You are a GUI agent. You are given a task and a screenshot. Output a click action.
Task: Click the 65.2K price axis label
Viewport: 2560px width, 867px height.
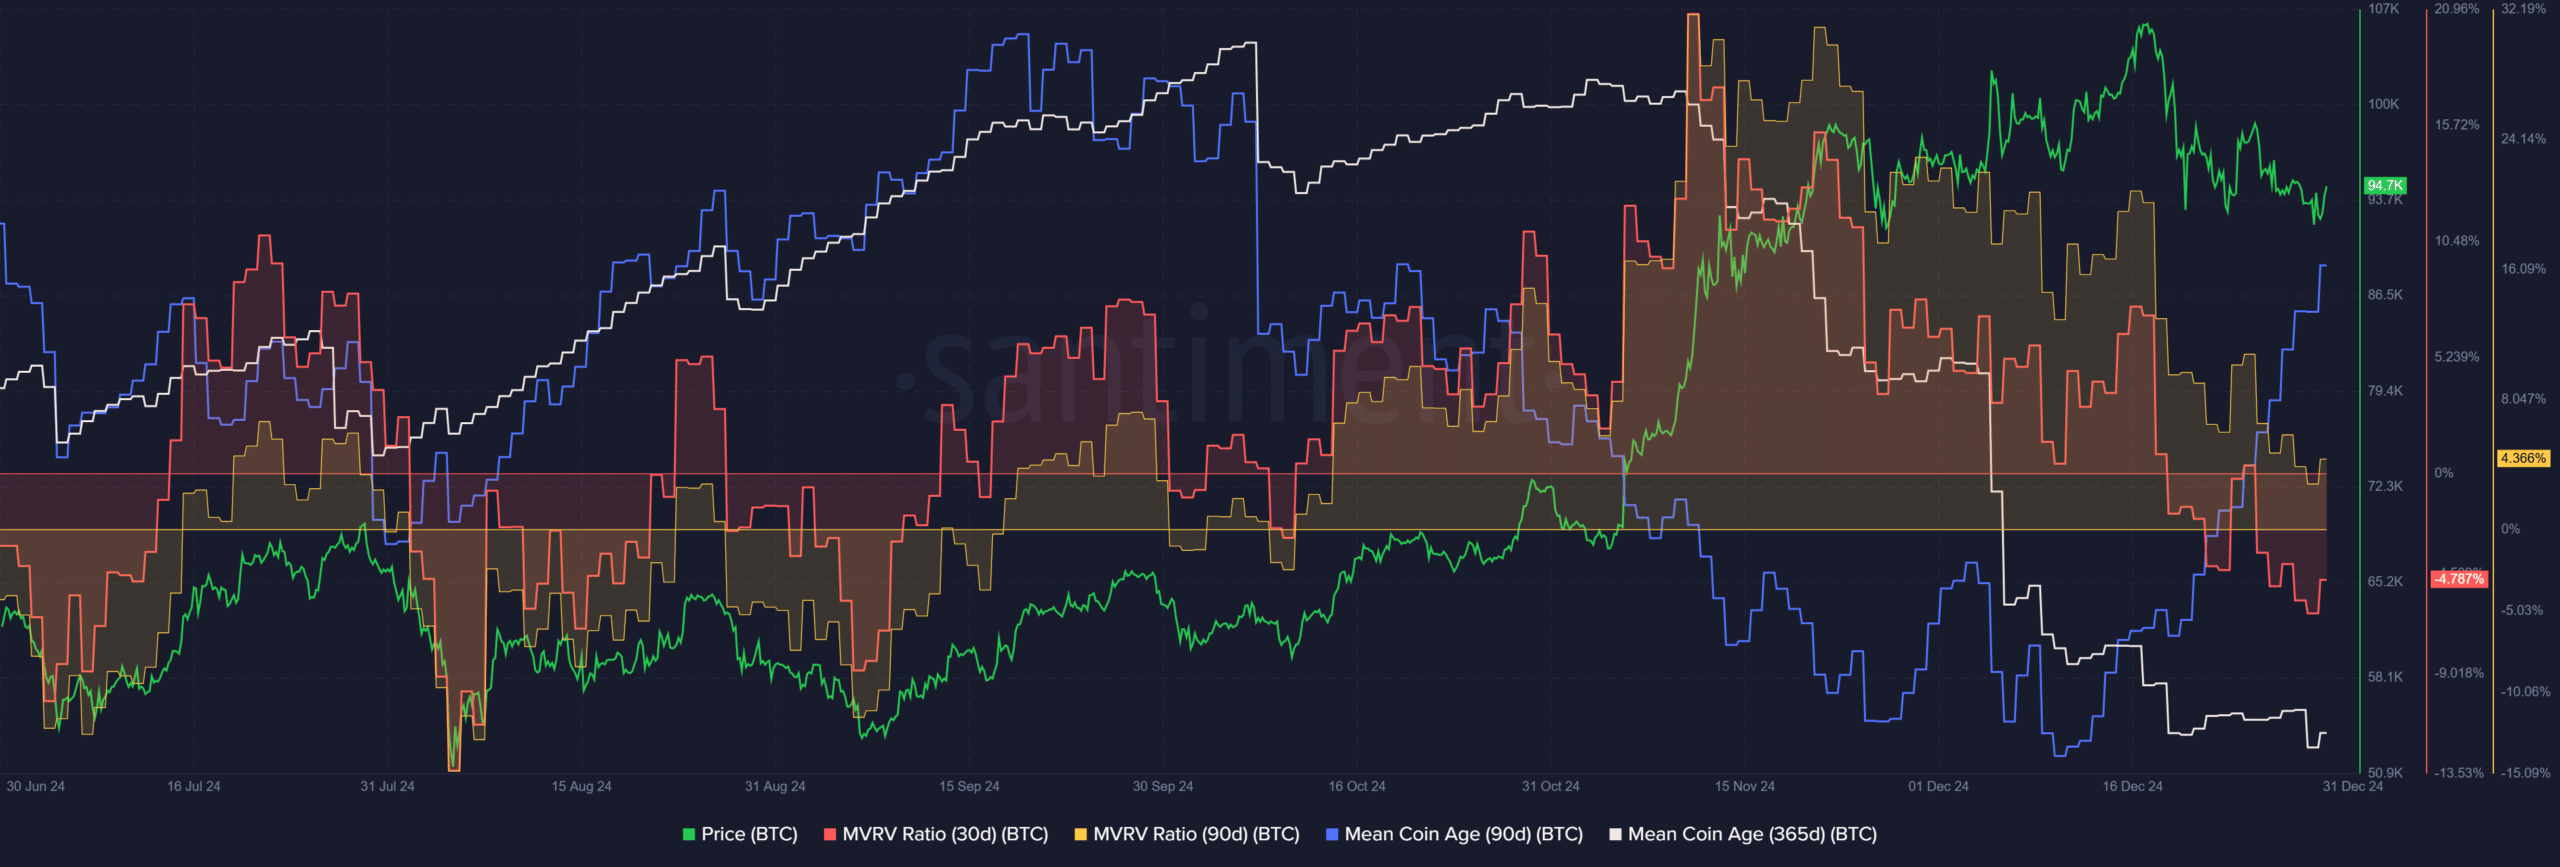click(x=2385, y=581)
